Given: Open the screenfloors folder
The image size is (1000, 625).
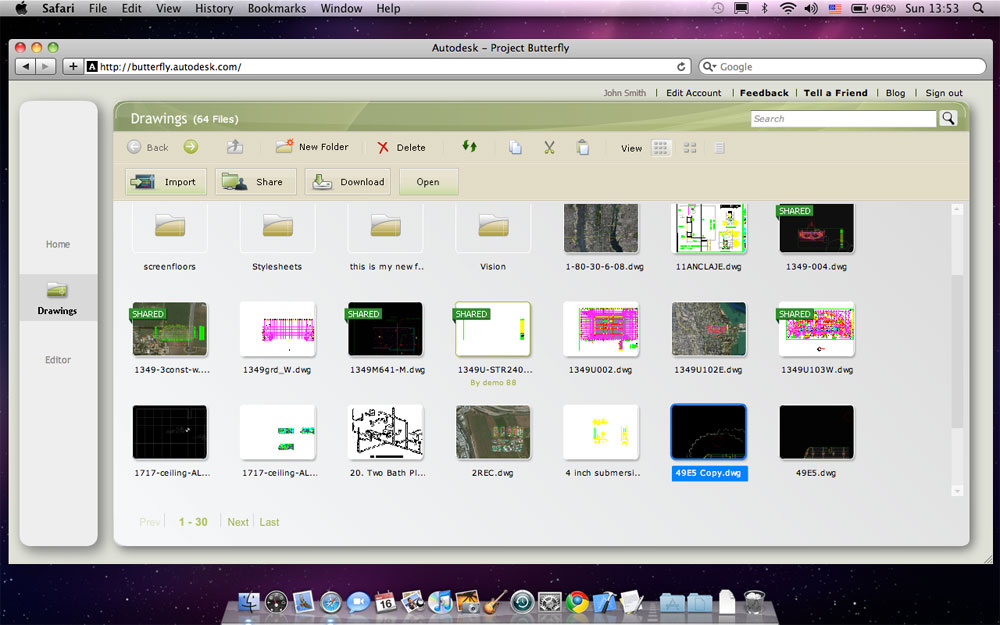Looking at the screenshot, I should (x=170, y=228).
